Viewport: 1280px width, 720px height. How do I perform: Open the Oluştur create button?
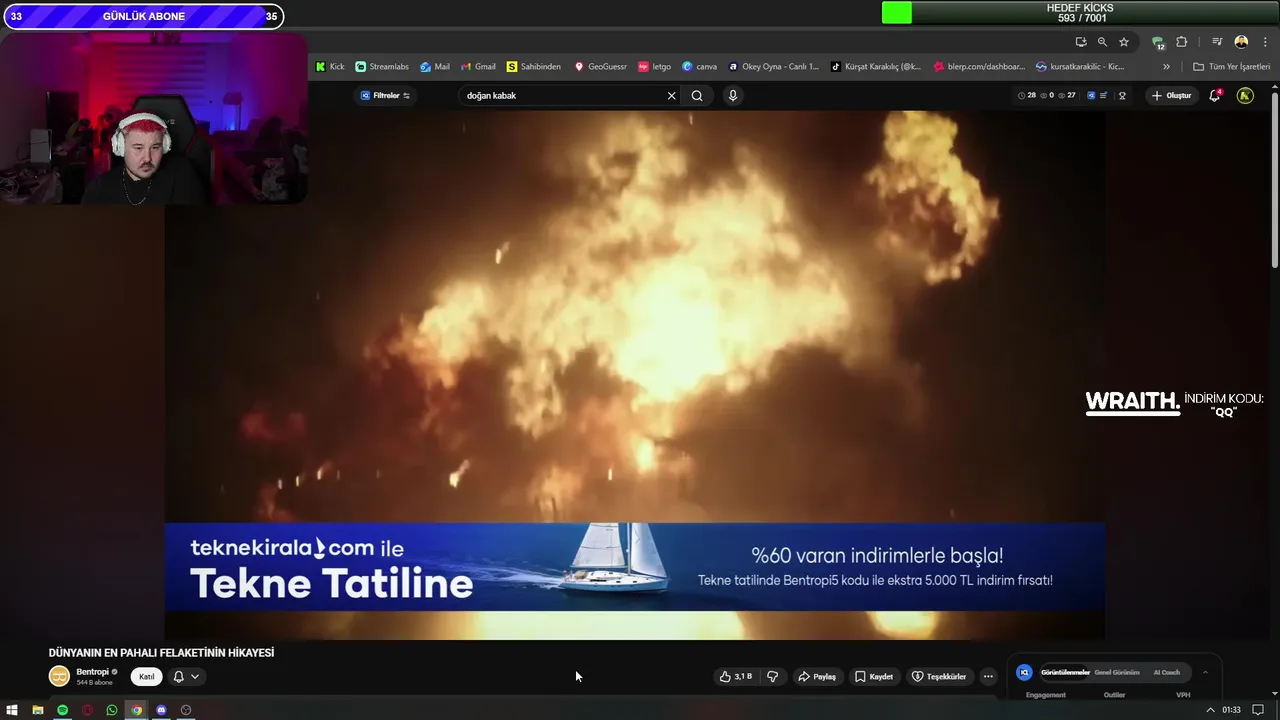1172,96
